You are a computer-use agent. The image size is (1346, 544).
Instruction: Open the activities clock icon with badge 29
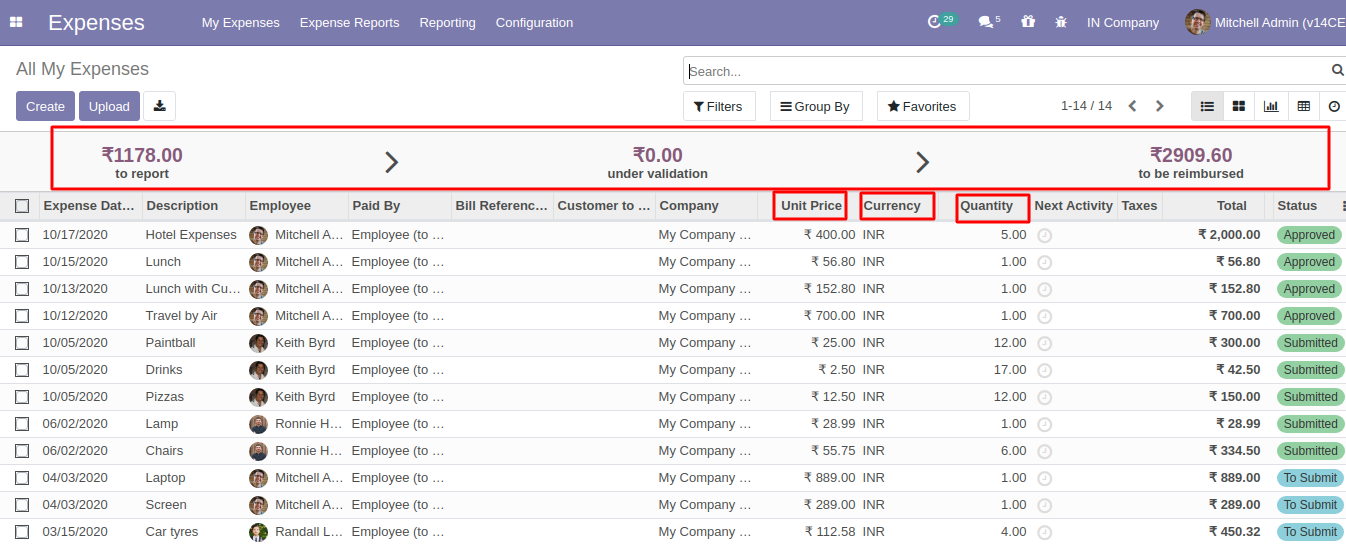pos(941,21)
